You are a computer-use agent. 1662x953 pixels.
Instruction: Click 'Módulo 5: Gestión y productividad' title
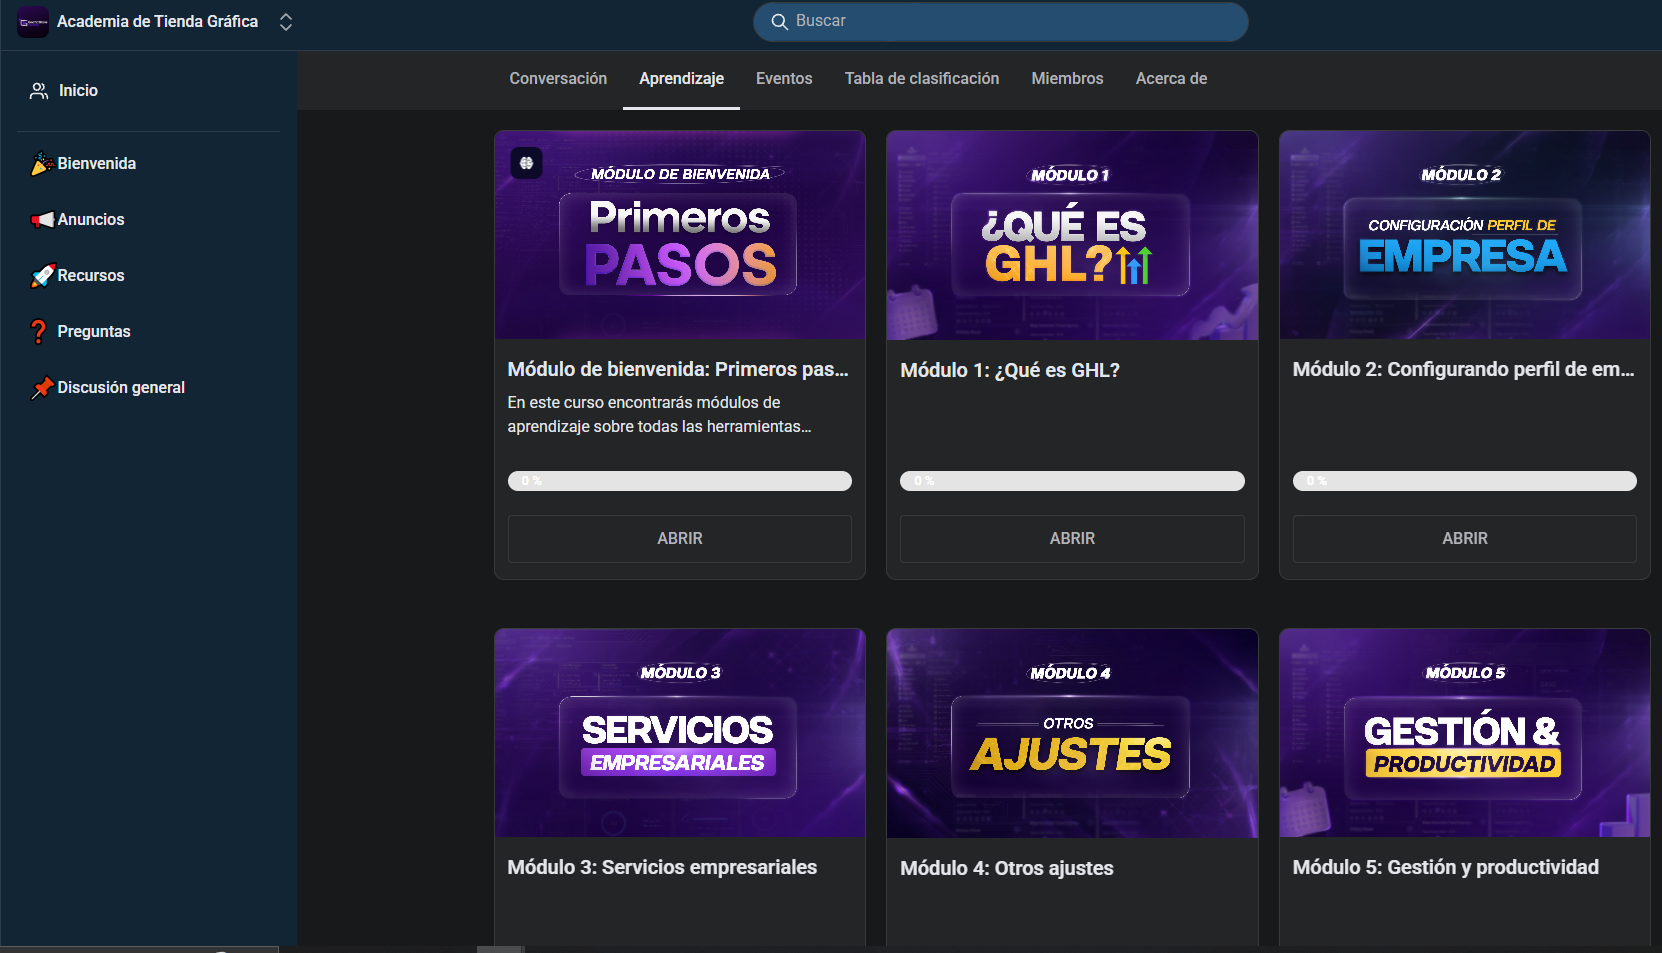pyautogui.click(x=1446, y=868)
